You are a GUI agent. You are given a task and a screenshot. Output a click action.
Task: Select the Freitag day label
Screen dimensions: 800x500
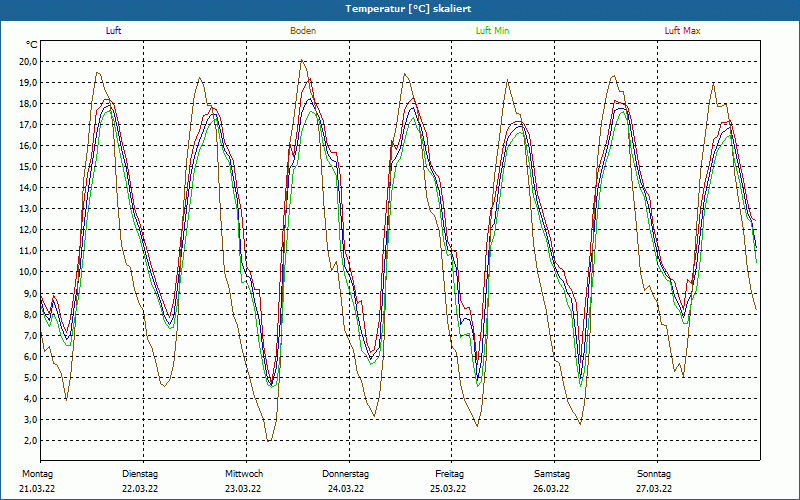(x=449, y=474)
